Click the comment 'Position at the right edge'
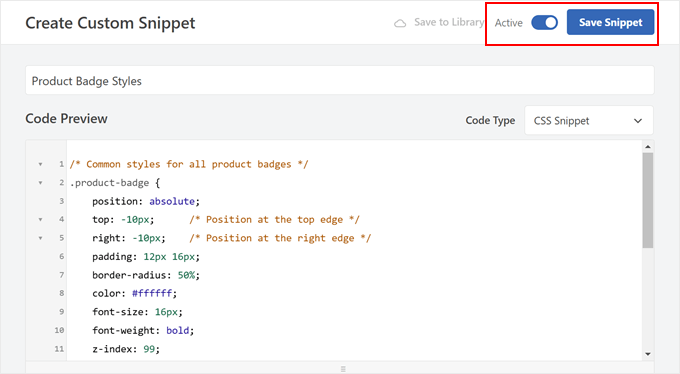This screenshot has height=374, width=680. (280, 238)
